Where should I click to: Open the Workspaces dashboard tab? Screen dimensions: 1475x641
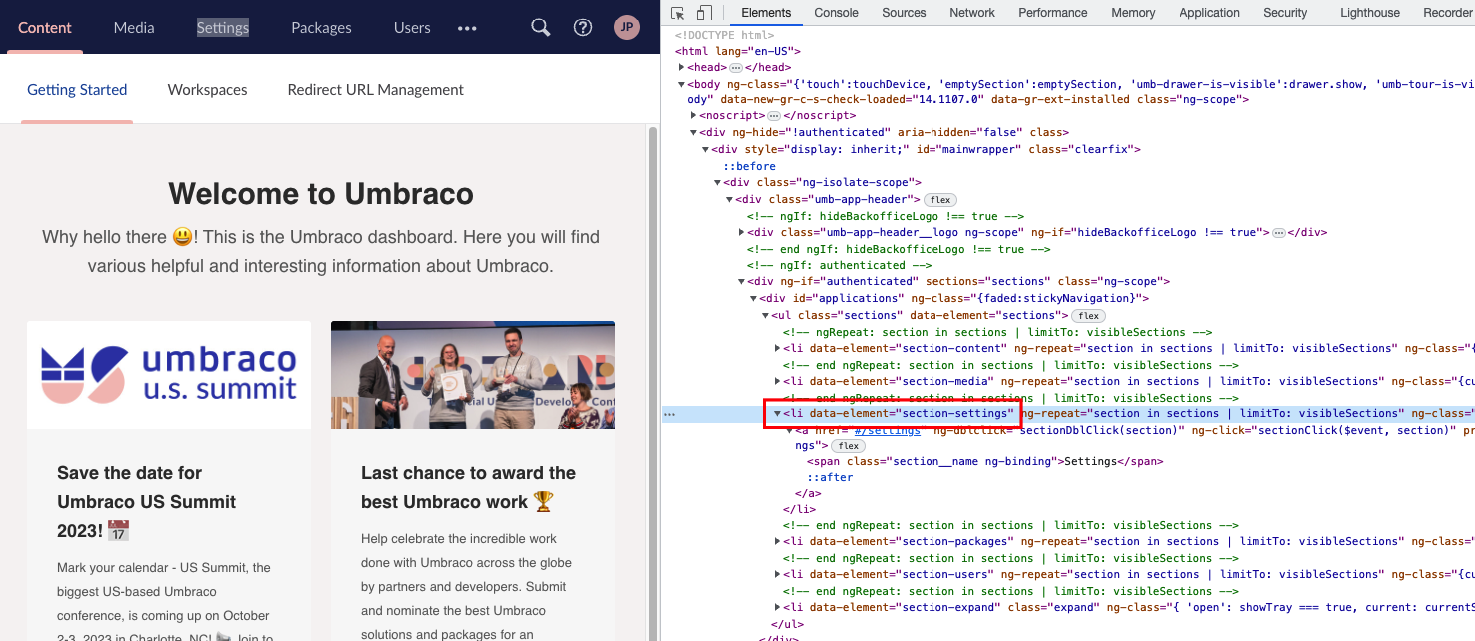tap(207, 90)
